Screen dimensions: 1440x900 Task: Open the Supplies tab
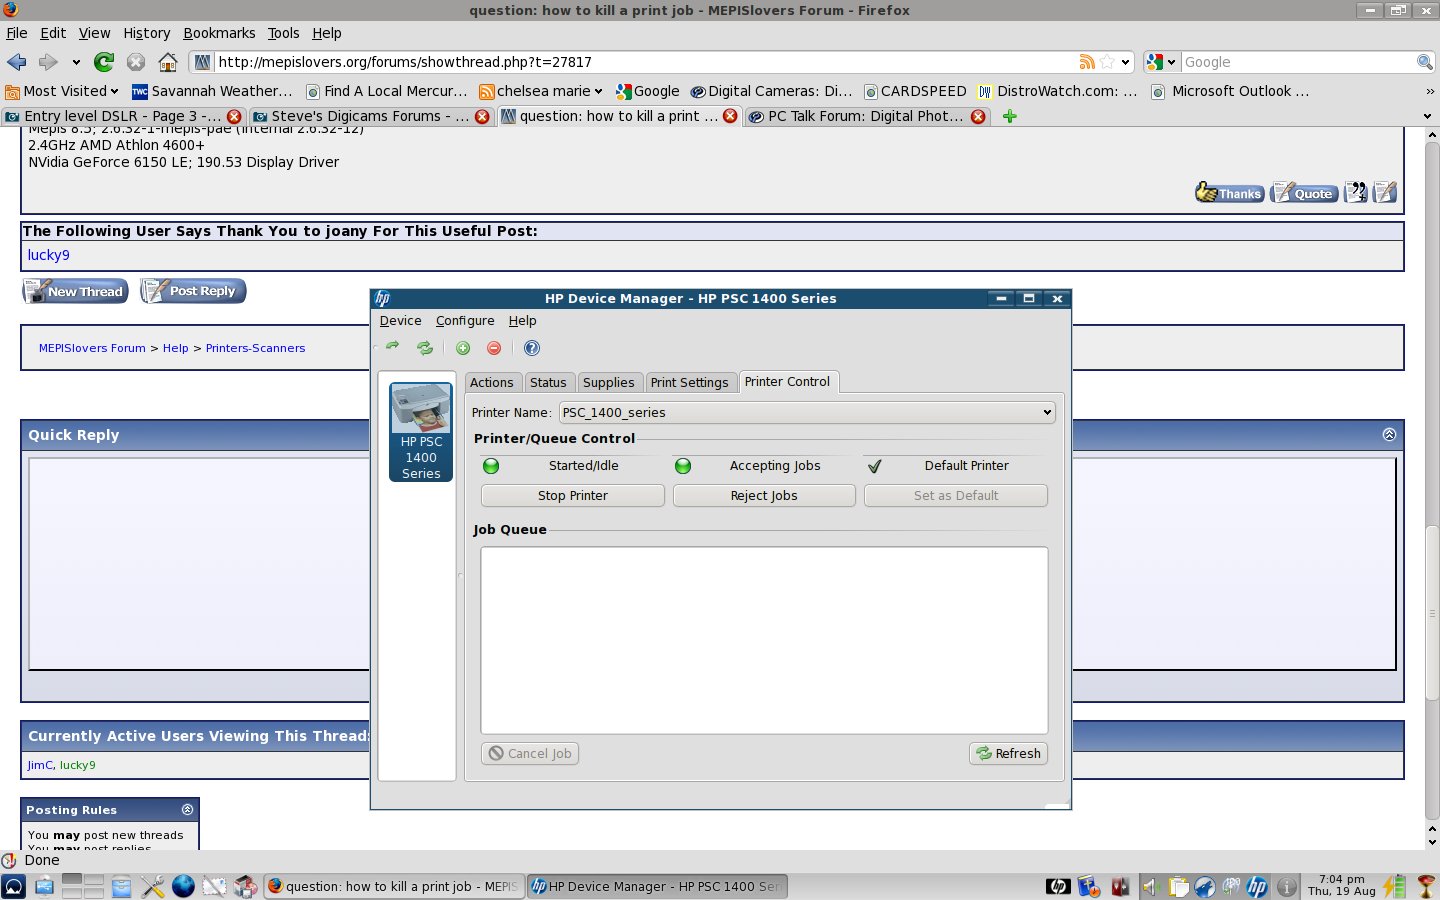pos(608,382)
